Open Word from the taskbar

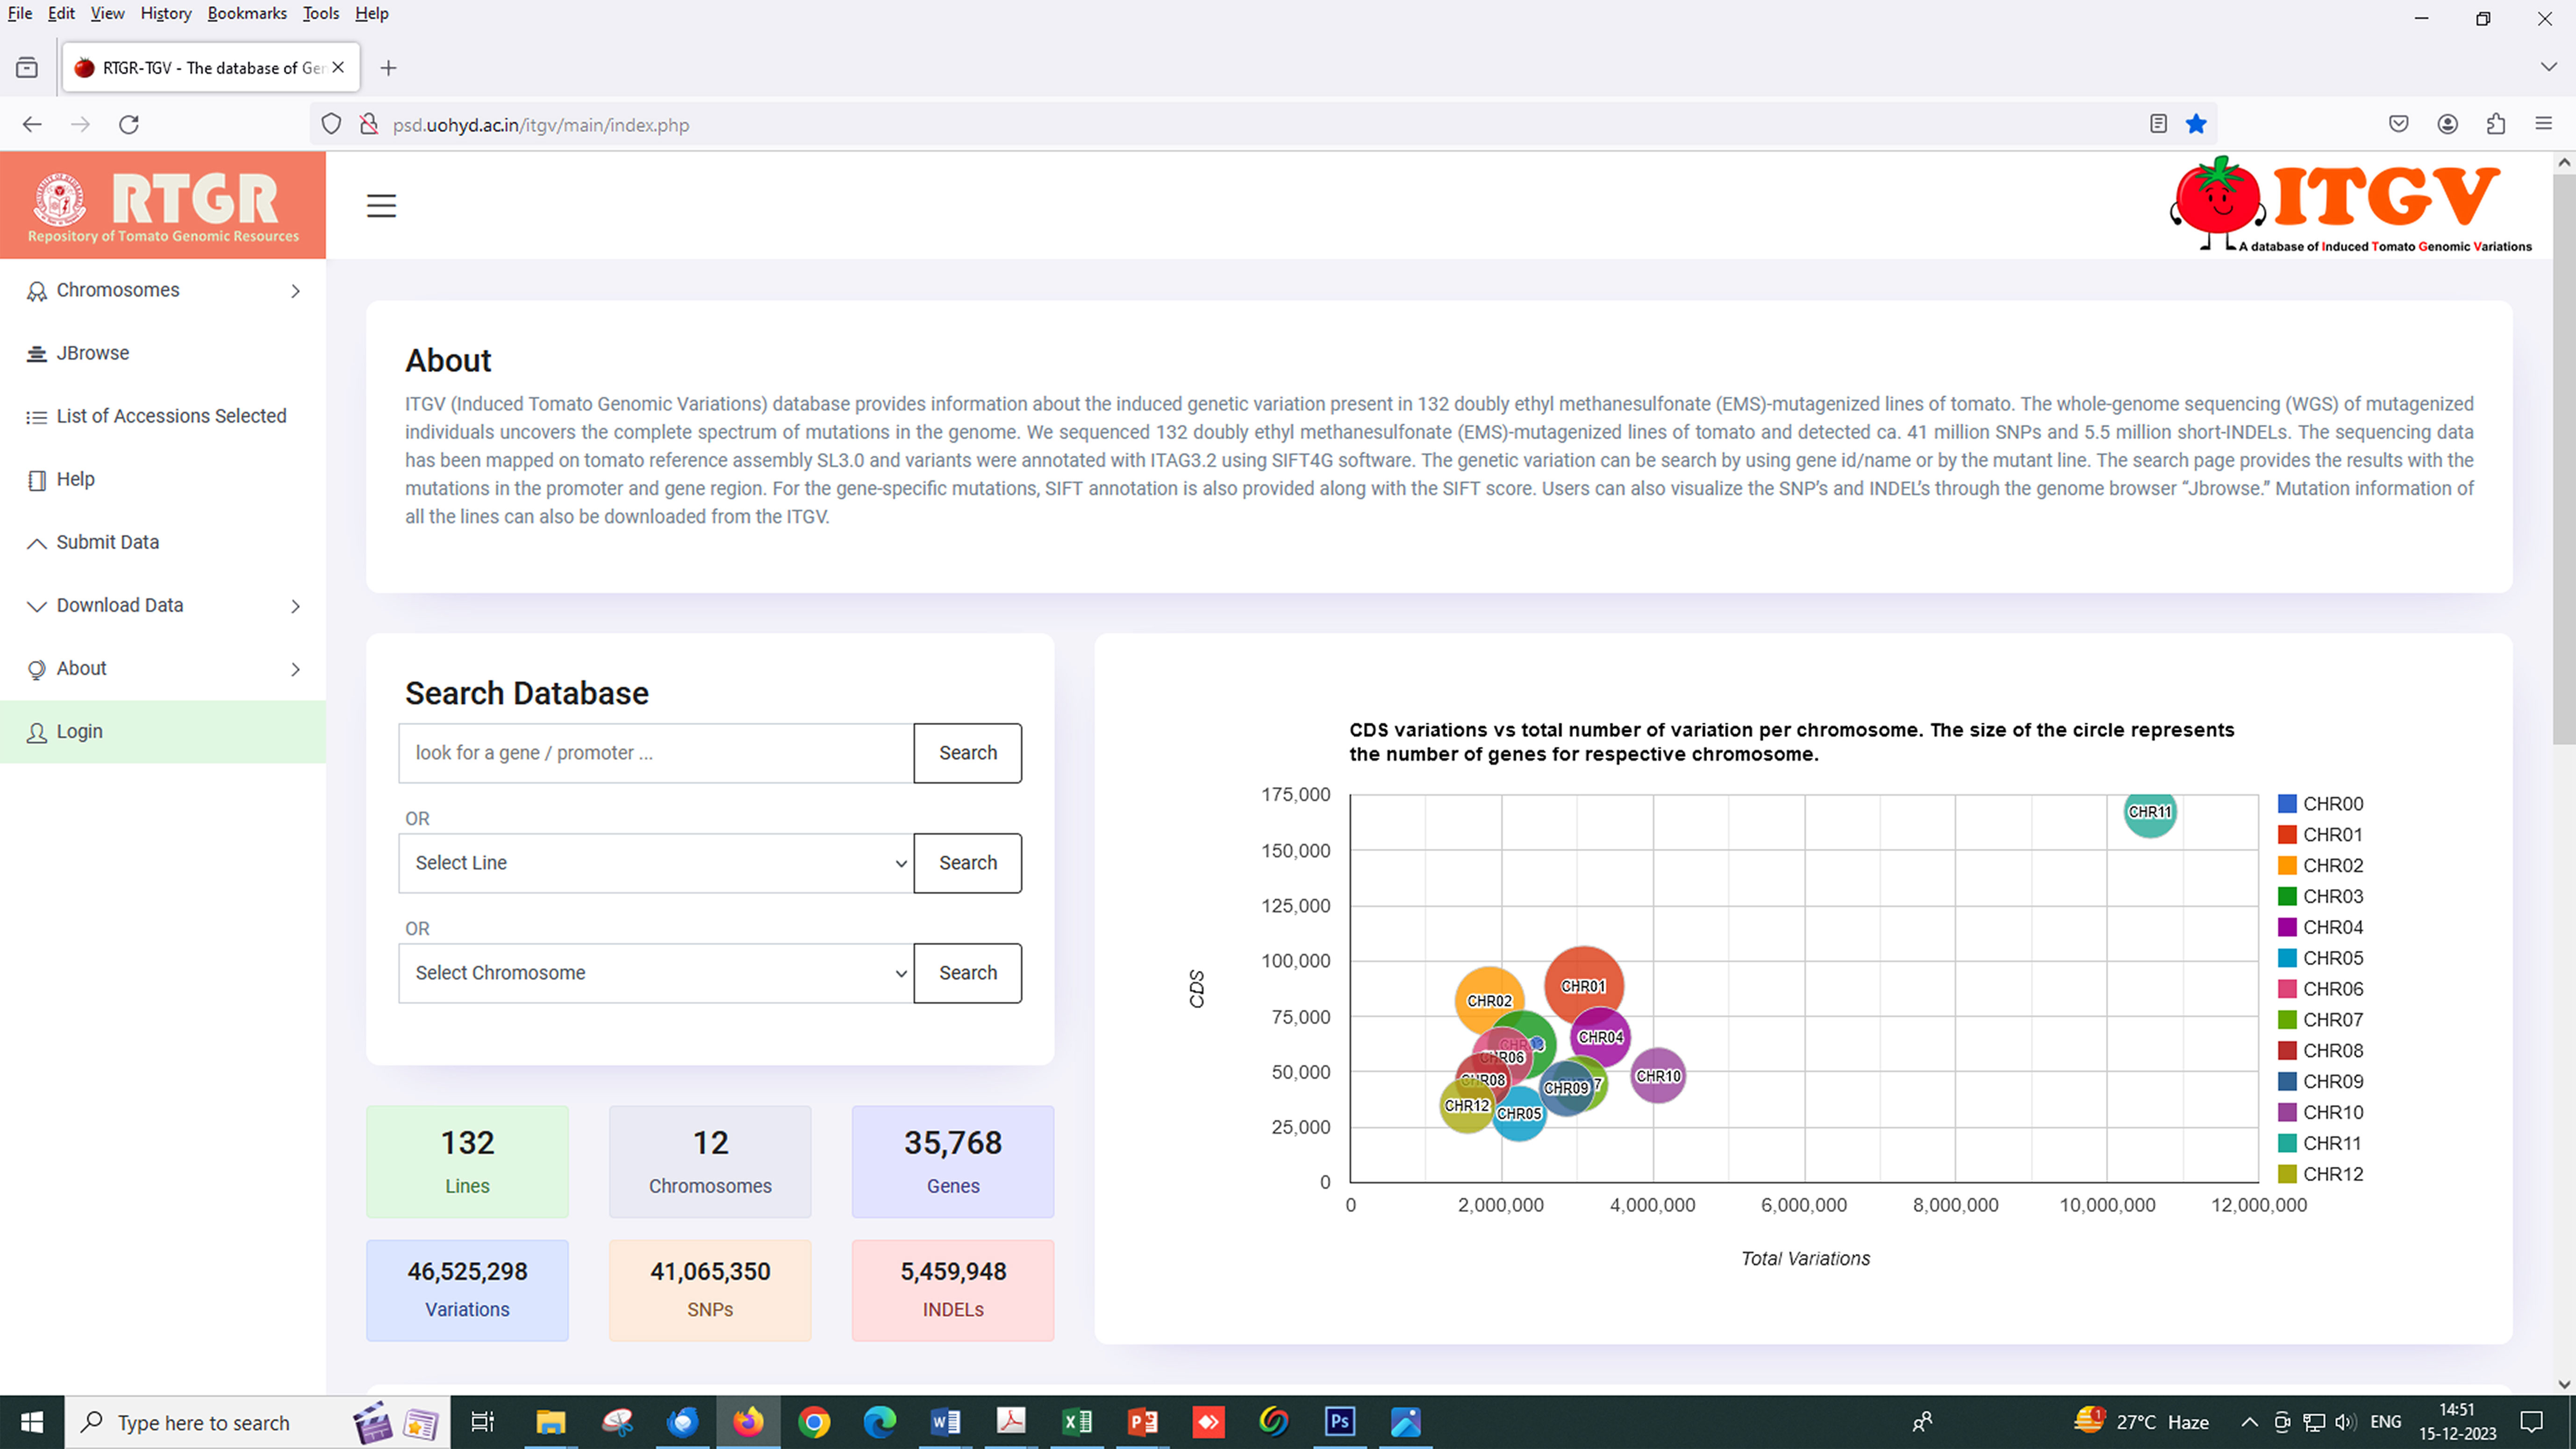pyautogui.click(x=945, y=1422)
